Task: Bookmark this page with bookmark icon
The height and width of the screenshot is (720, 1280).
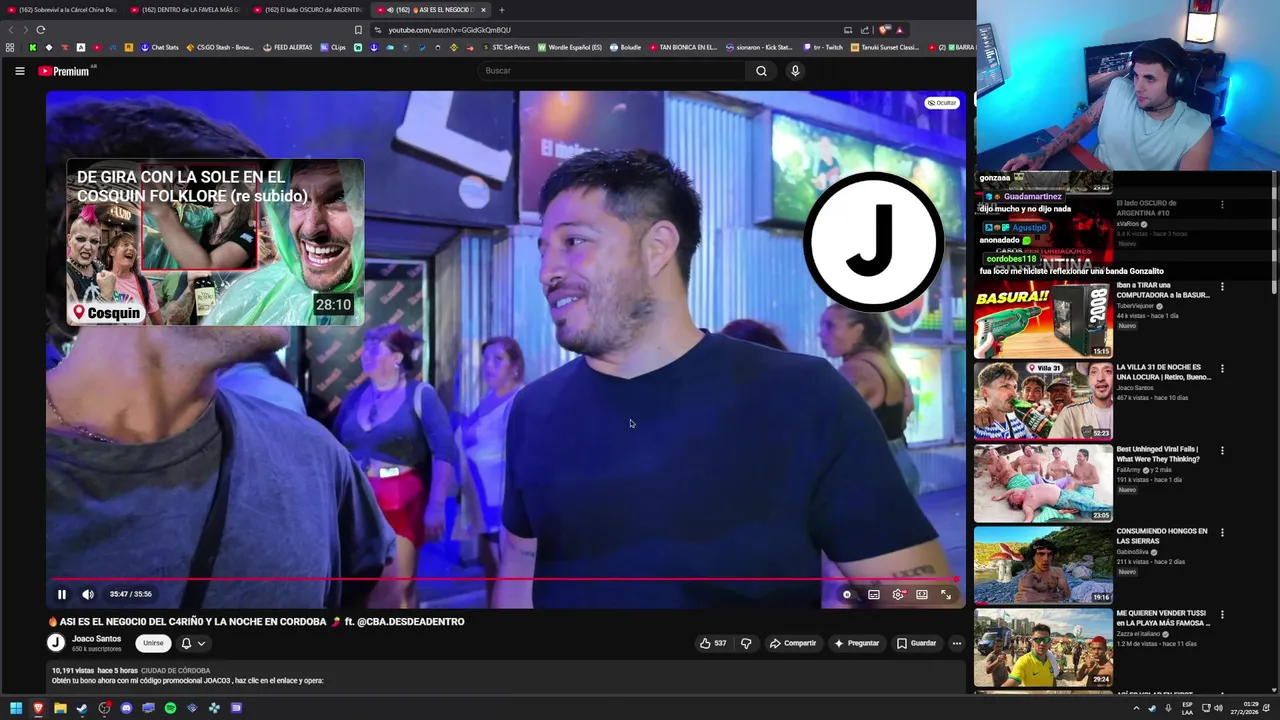Action: (358, 30)
